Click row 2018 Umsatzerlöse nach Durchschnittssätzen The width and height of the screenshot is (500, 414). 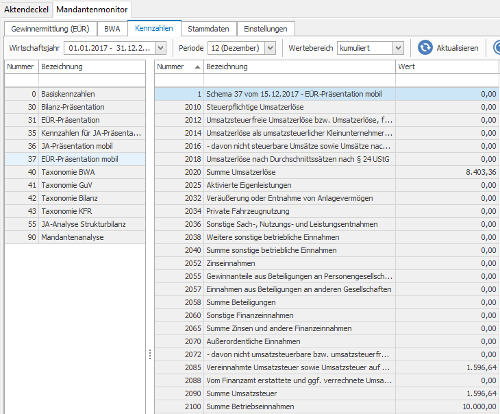tap(327, 159)
